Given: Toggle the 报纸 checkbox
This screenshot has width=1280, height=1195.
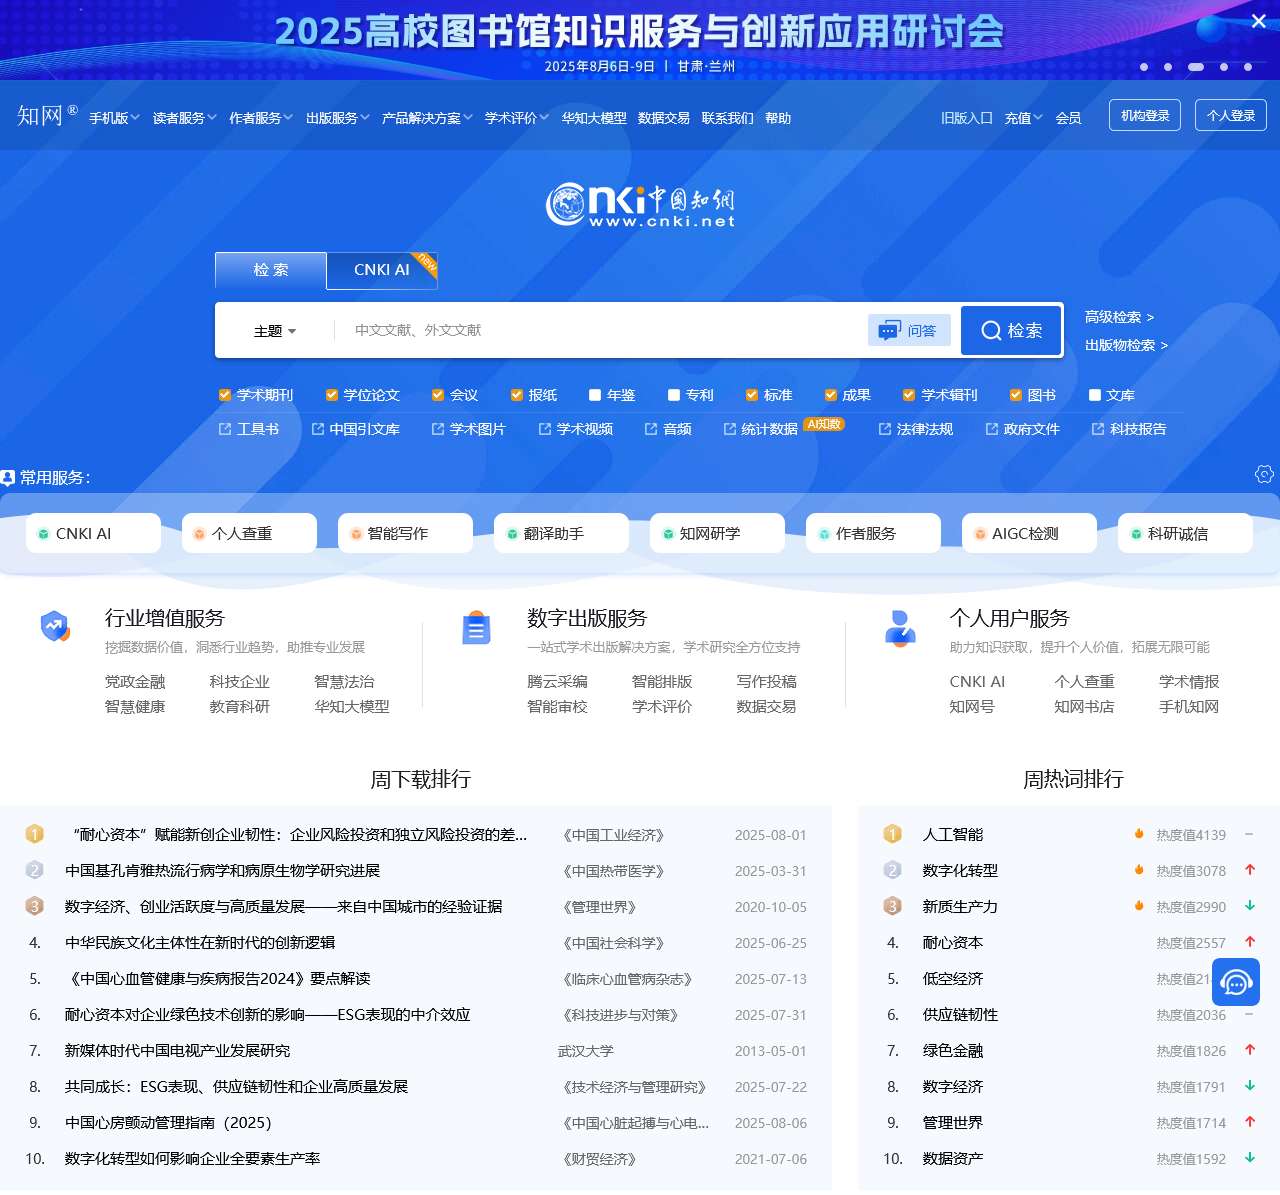Looking at the screenshot, I should [517, 395].
